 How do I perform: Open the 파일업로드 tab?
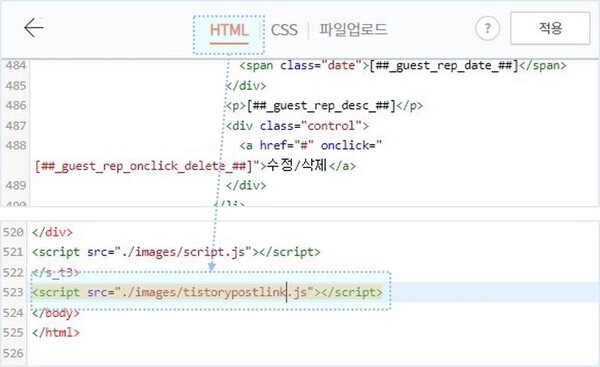tap(353, 29)
